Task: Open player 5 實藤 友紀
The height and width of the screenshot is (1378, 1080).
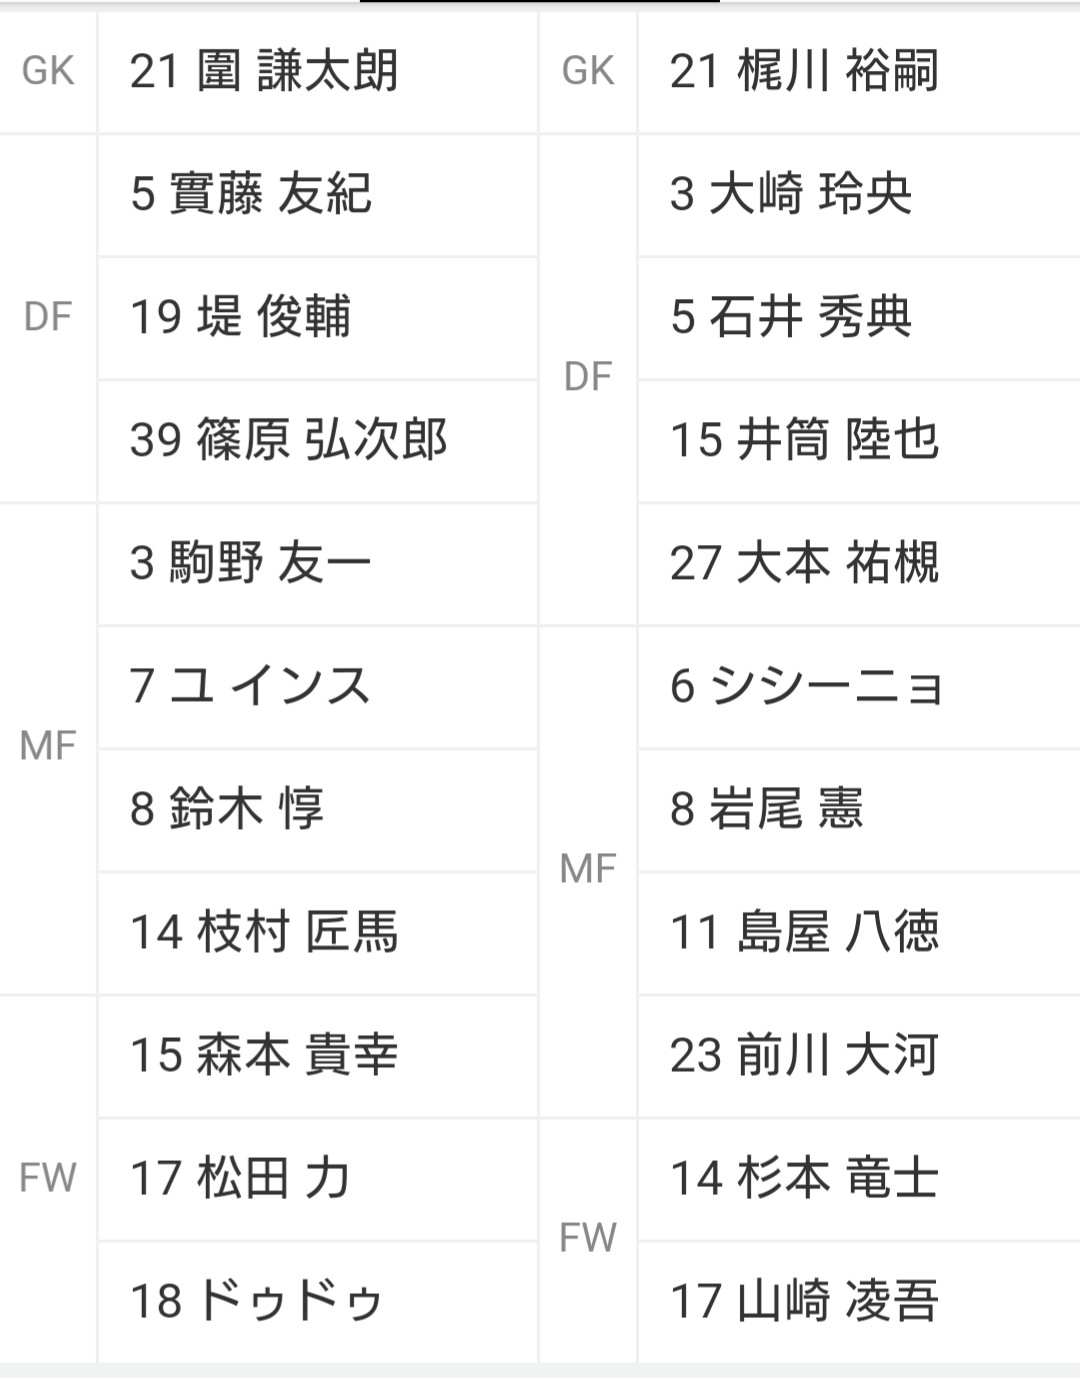Action: 318,194
